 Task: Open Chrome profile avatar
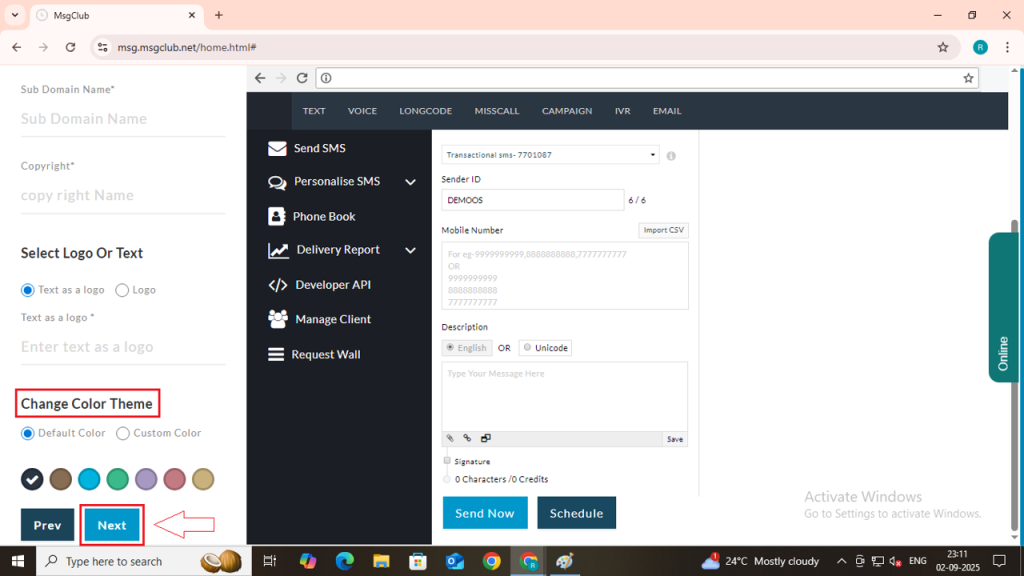(x=980, y=47)
